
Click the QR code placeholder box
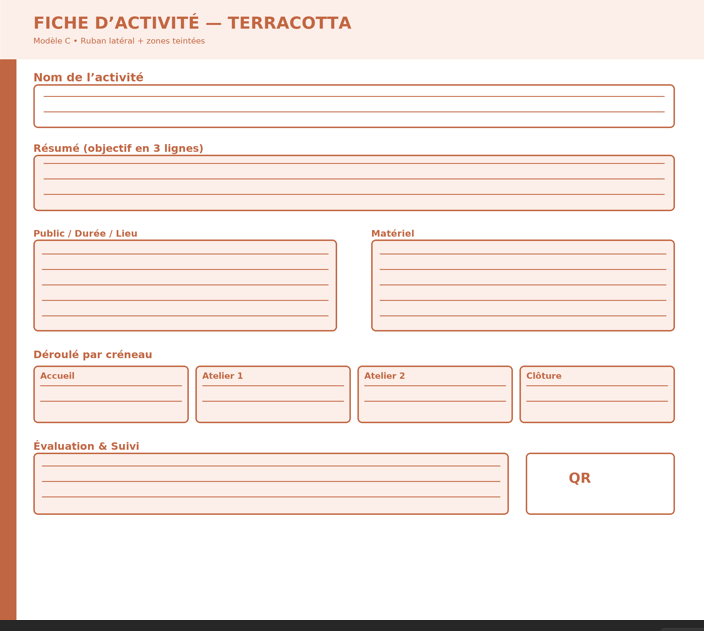(x=600, y=484)
